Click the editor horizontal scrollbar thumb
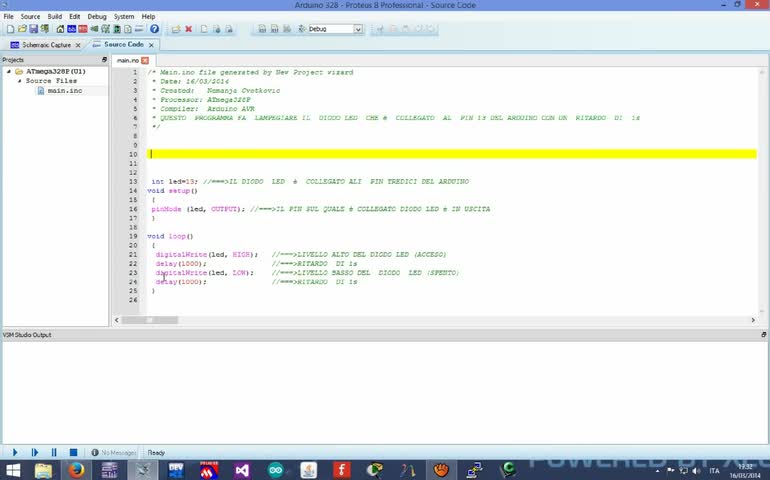Viewport: 770px width, 480px height. pyautogui.click(x=150, y=320)
